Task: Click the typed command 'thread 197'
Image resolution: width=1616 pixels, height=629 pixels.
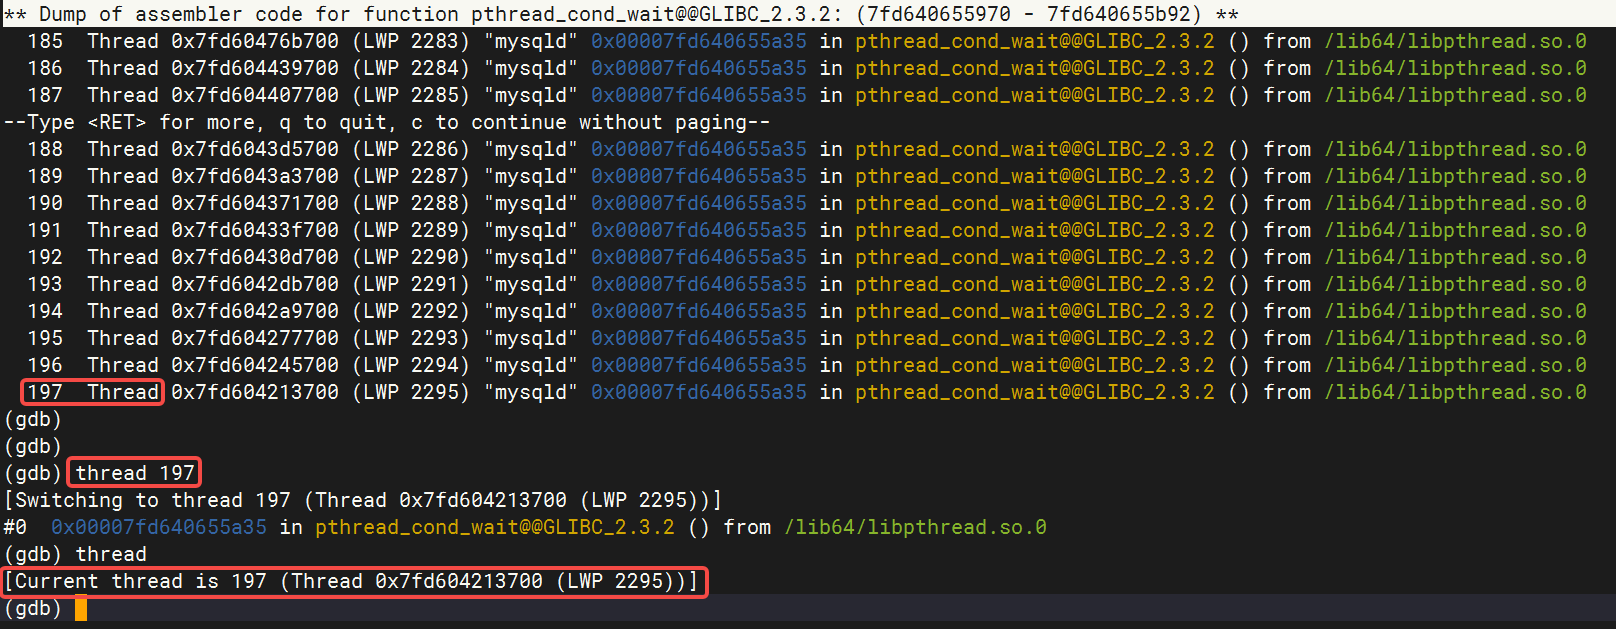Action: pos(135,473)
